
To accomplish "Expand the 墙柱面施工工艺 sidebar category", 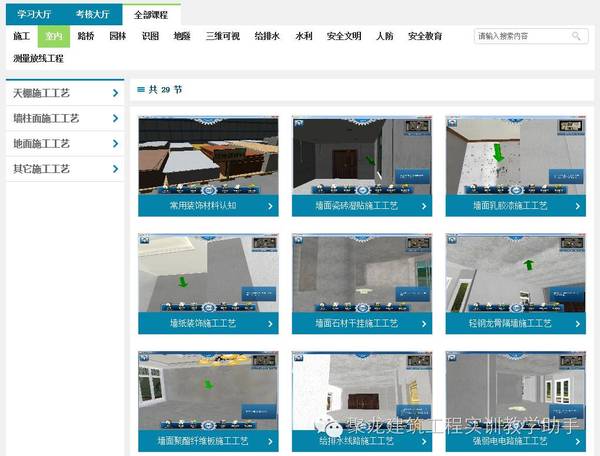I will pyautogui.click(x=116, y=118).
